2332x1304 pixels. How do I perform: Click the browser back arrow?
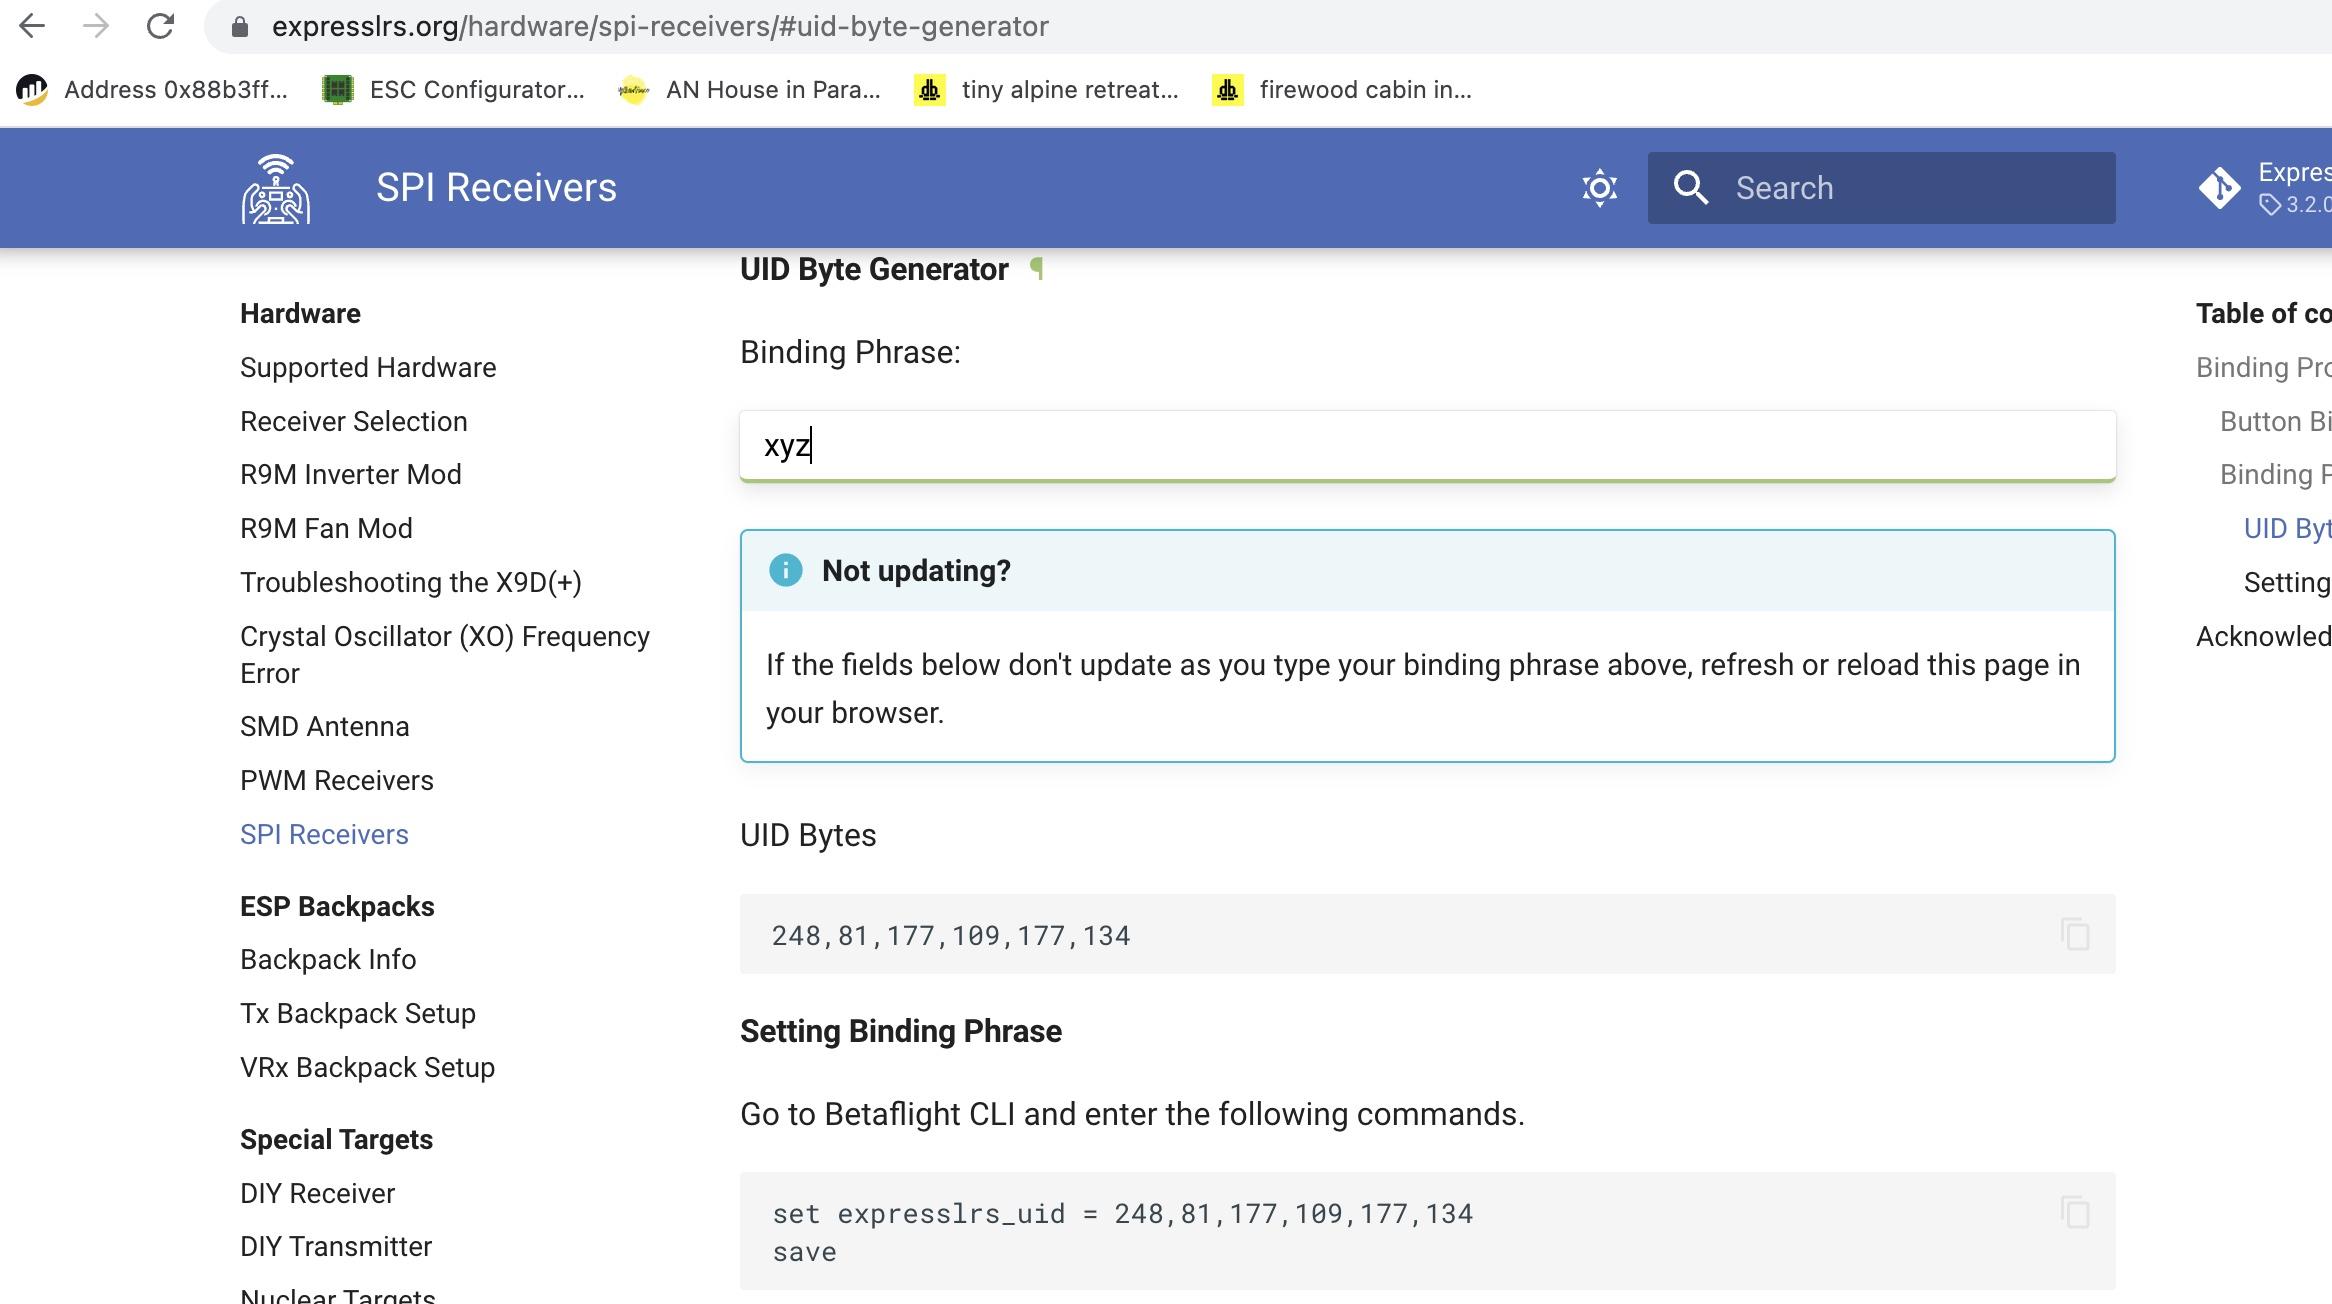tap(32, 26)
